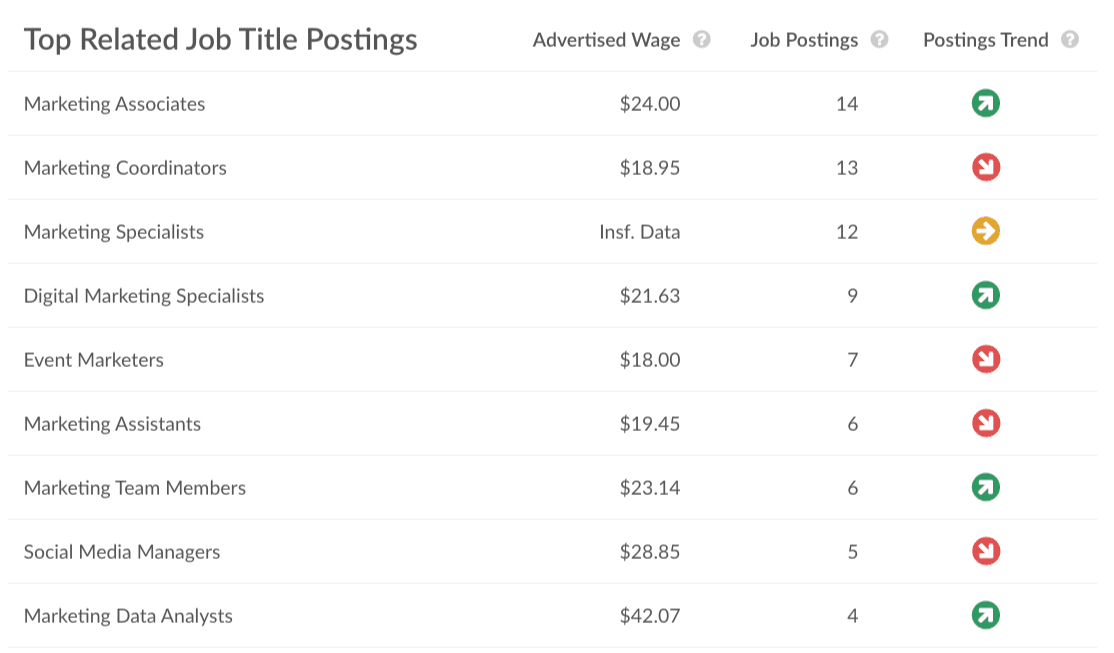1114x653 pixels.
Task: Click the yellow flat trend arrow for Marketing Specialists
Action: tap(985, 231)
